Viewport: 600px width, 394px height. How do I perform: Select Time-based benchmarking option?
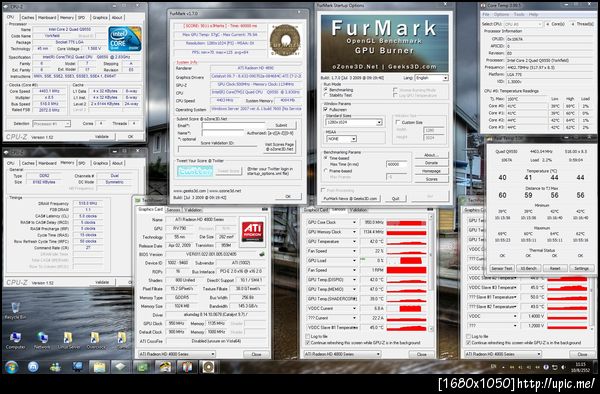click(326, 158)
